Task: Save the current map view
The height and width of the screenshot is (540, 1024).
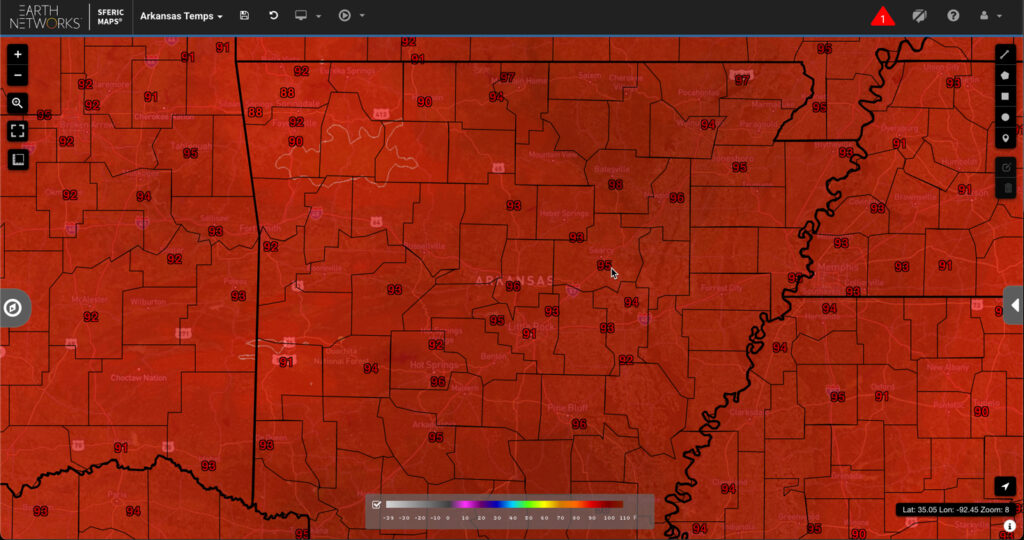Action: [x=245, y=16]
